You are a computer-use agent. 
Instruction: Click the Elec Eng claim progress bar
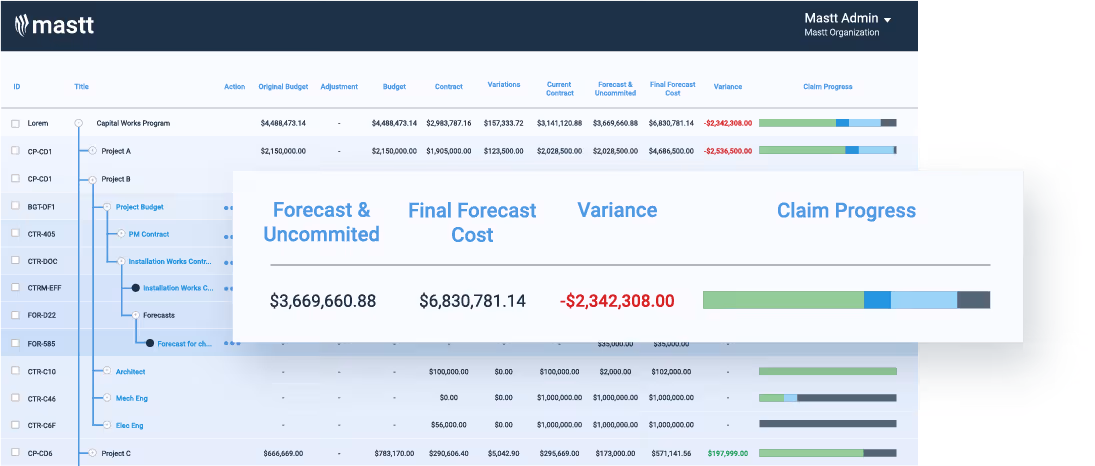(828, 423)
